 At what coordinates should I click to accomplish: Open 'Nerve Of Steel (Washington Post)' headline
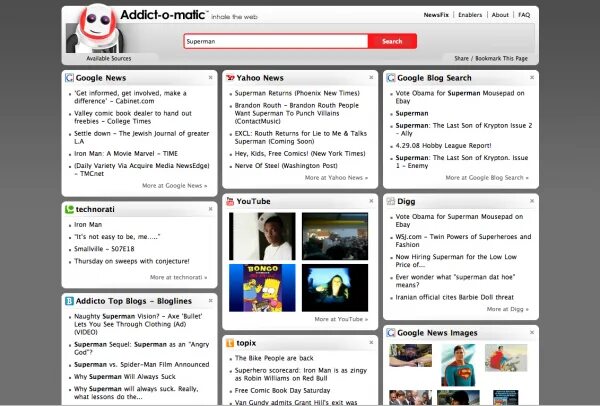286,166
